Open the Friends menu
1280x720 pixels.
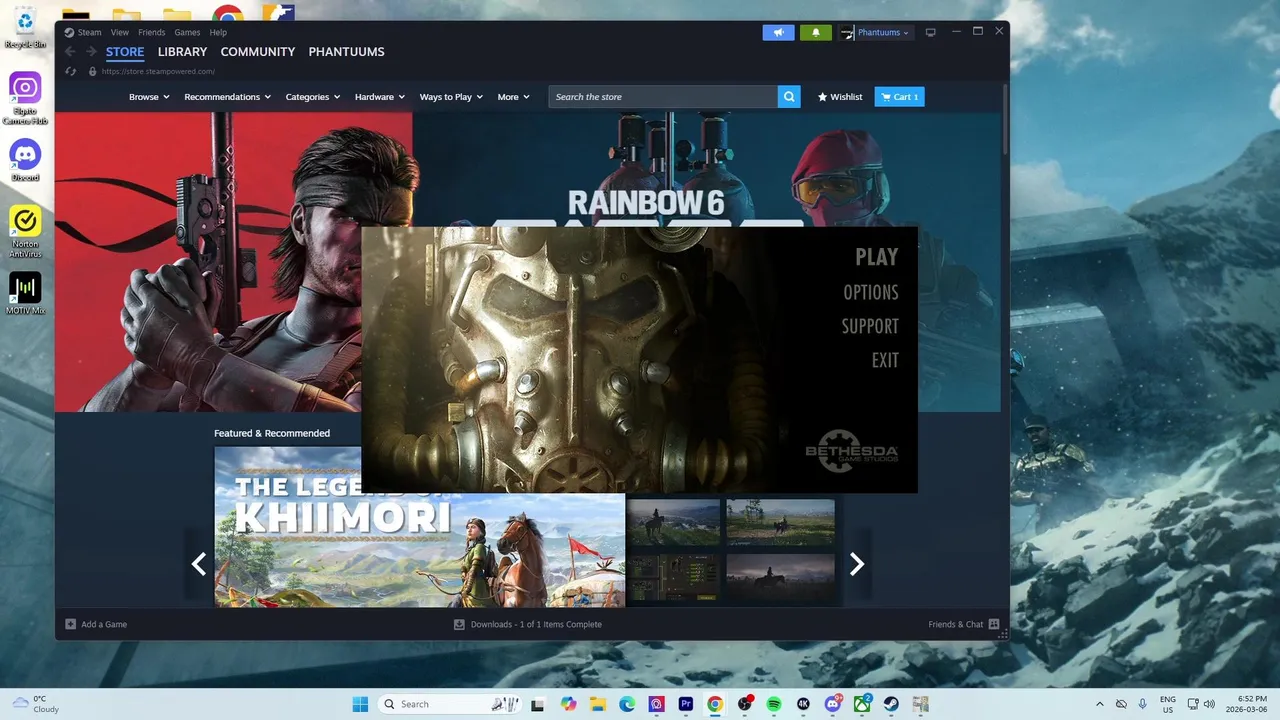(x=152, y=32)
